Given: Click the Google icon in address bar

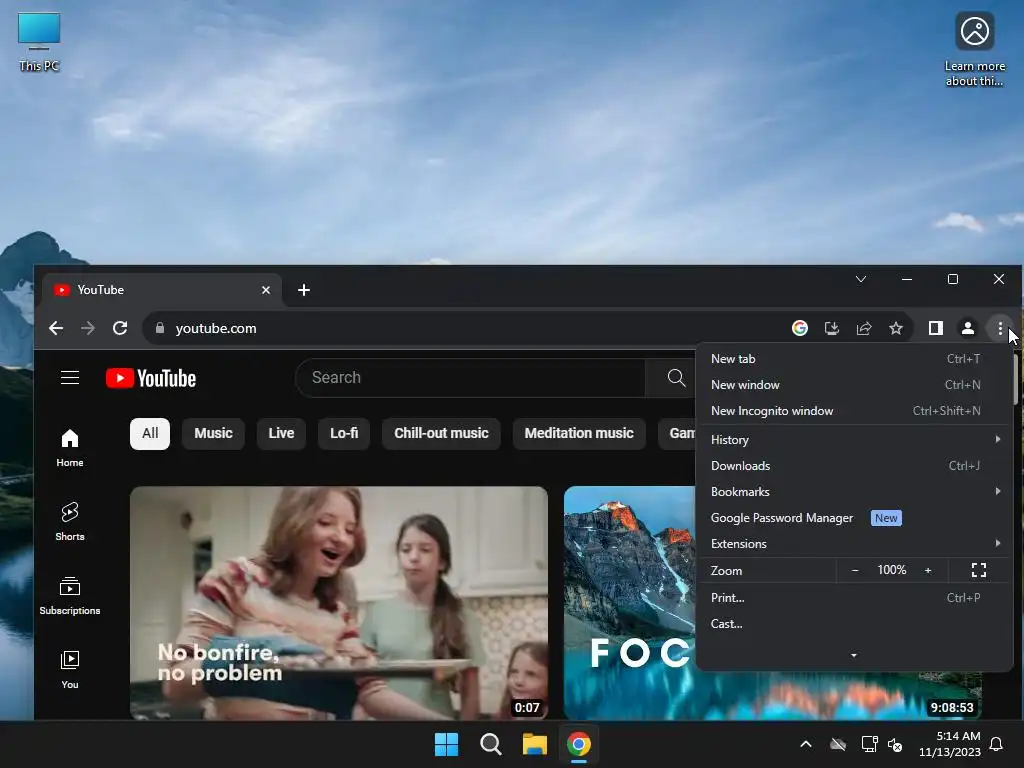Looking at the screenshot, I should [x=799, y=328].
